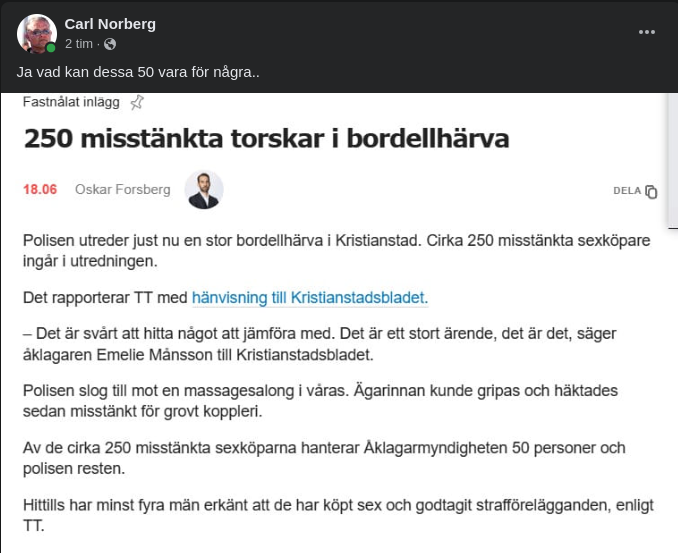Click the copy icon next to DELA
The height and width of the screenshot is (553, 678).
tap(651, 191)
